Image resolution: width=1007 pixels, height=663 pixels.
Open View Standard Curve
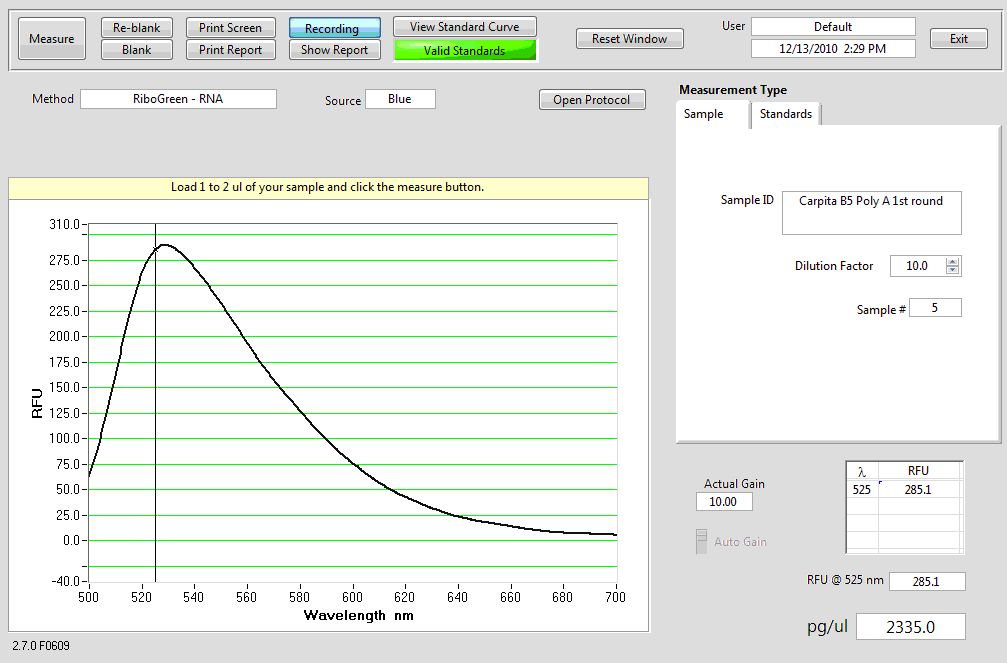(464, 27)
